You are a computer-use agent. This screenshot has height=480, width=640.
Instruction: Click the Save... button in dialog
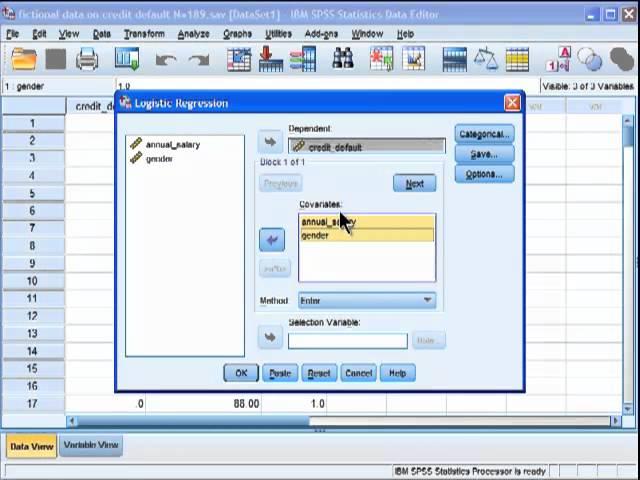pyautogui.click(x=484, y=154)
